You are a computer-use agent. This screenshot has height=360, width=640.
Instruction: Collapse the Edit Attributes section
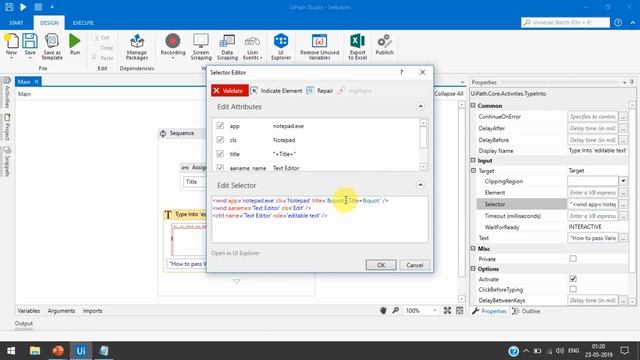tap(420, 107)
